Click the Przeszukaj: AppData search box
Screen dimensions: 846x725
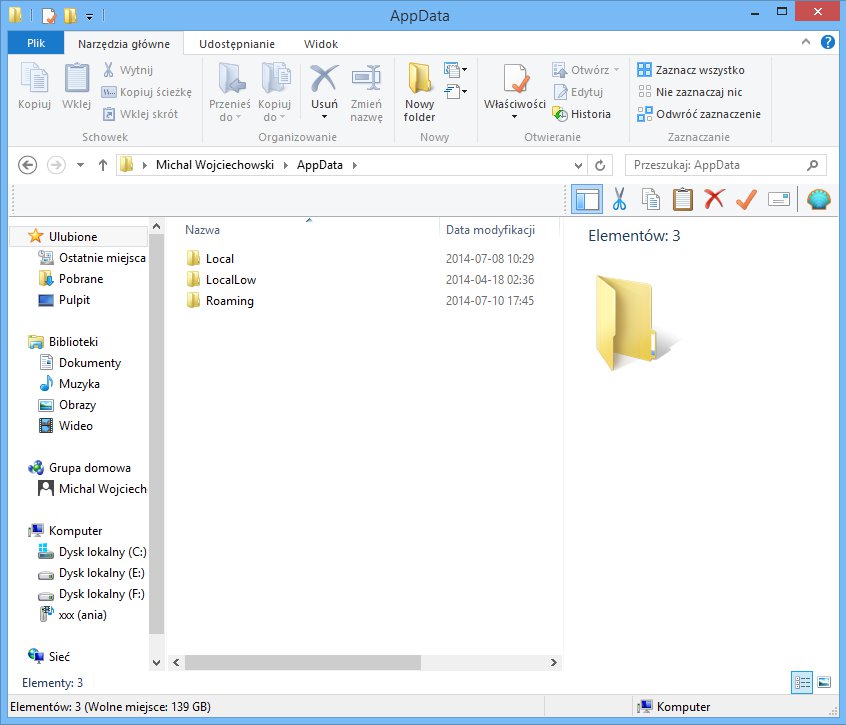[725, 165]
